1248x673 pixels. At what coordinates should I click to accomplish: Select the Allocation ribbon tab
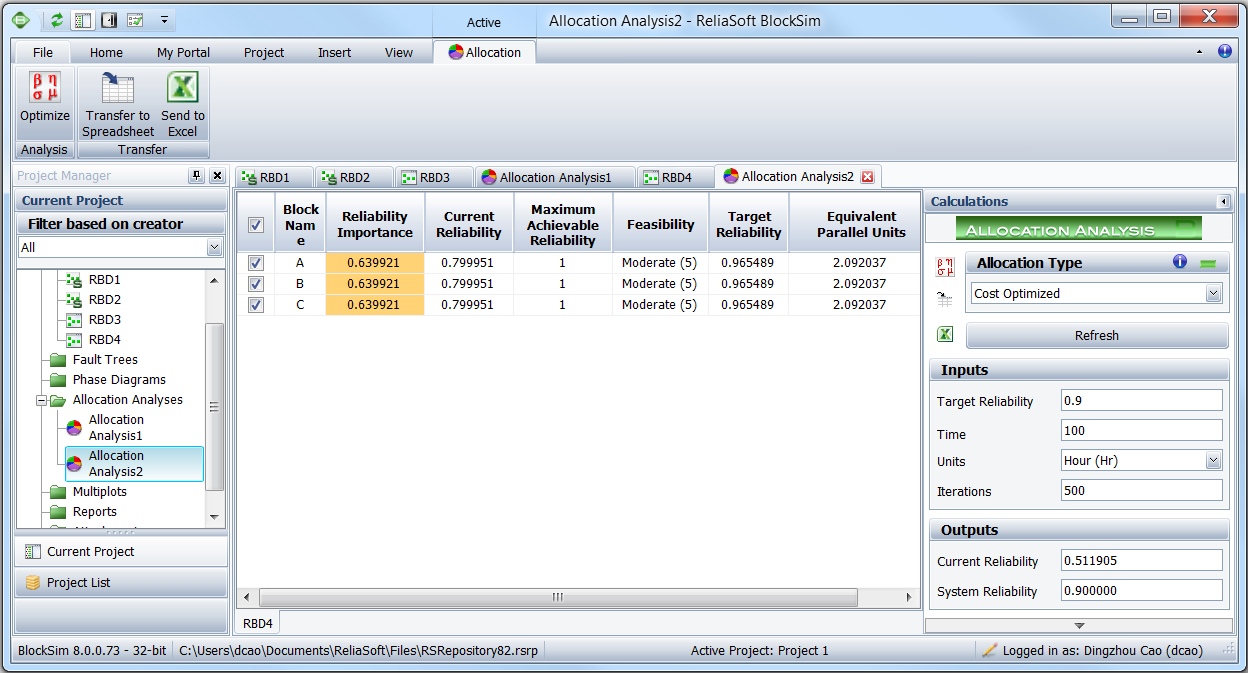tap(485, 53)
